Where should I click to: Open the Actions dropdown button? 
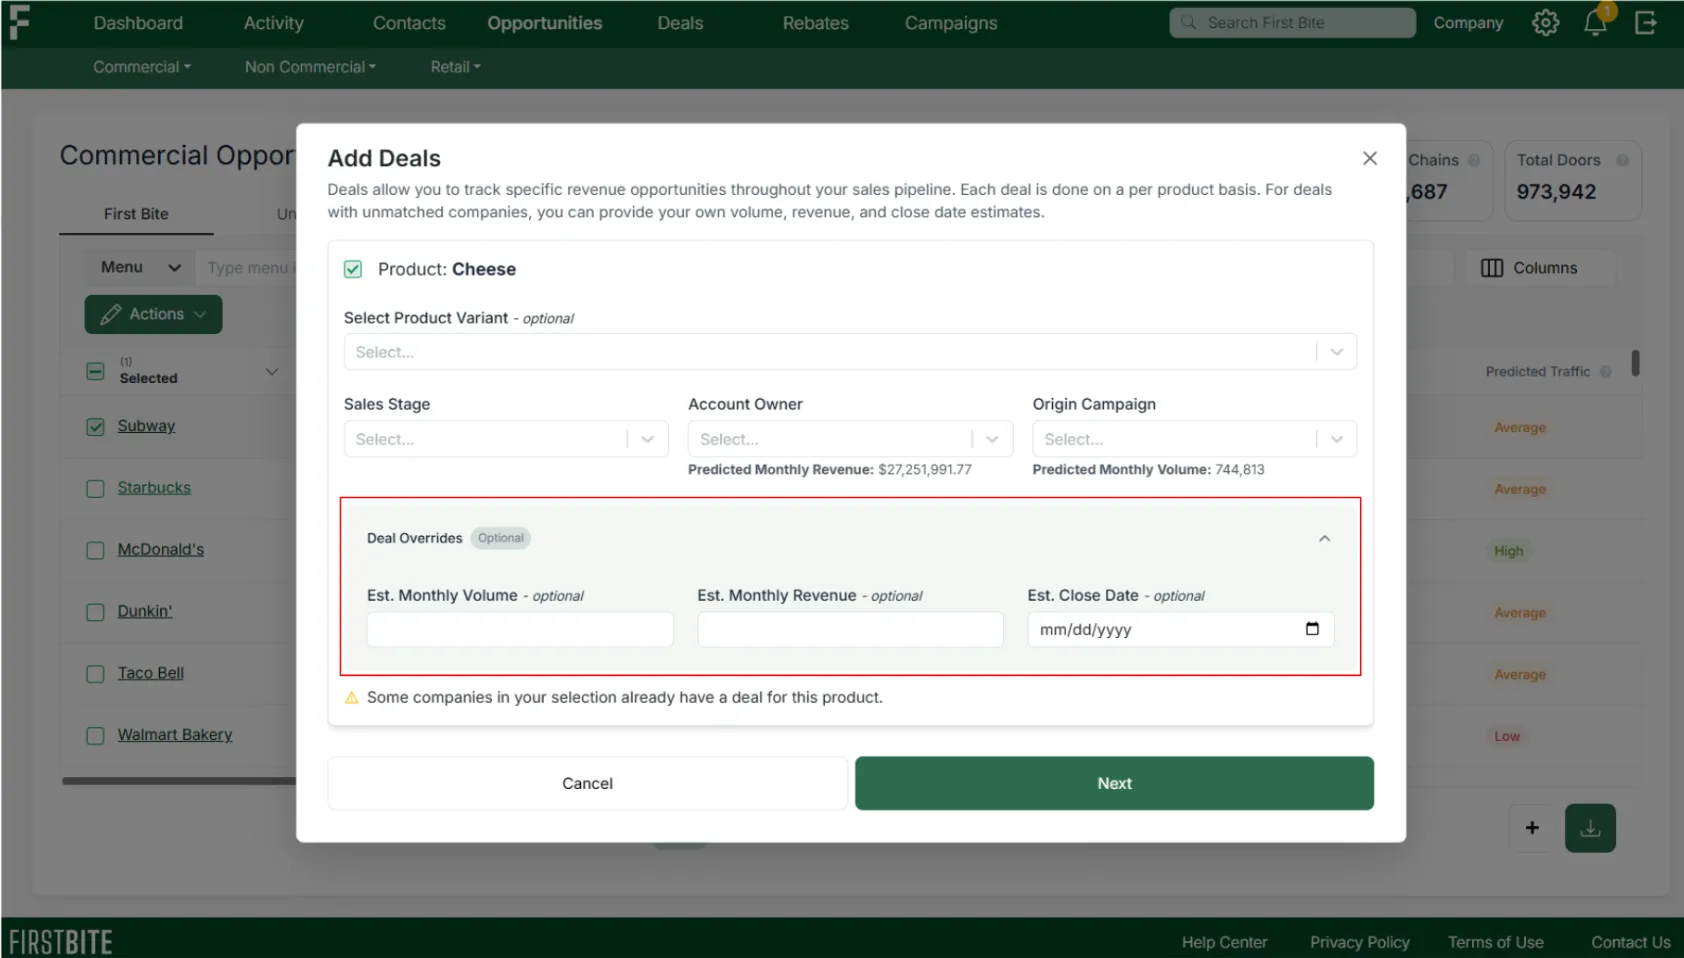(x=153, y=314)
